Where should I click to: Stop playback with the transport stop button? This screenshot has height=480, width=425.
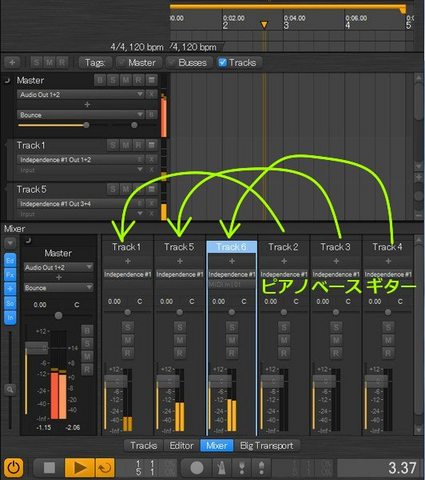pyautogui.click(x=49, y=468)
